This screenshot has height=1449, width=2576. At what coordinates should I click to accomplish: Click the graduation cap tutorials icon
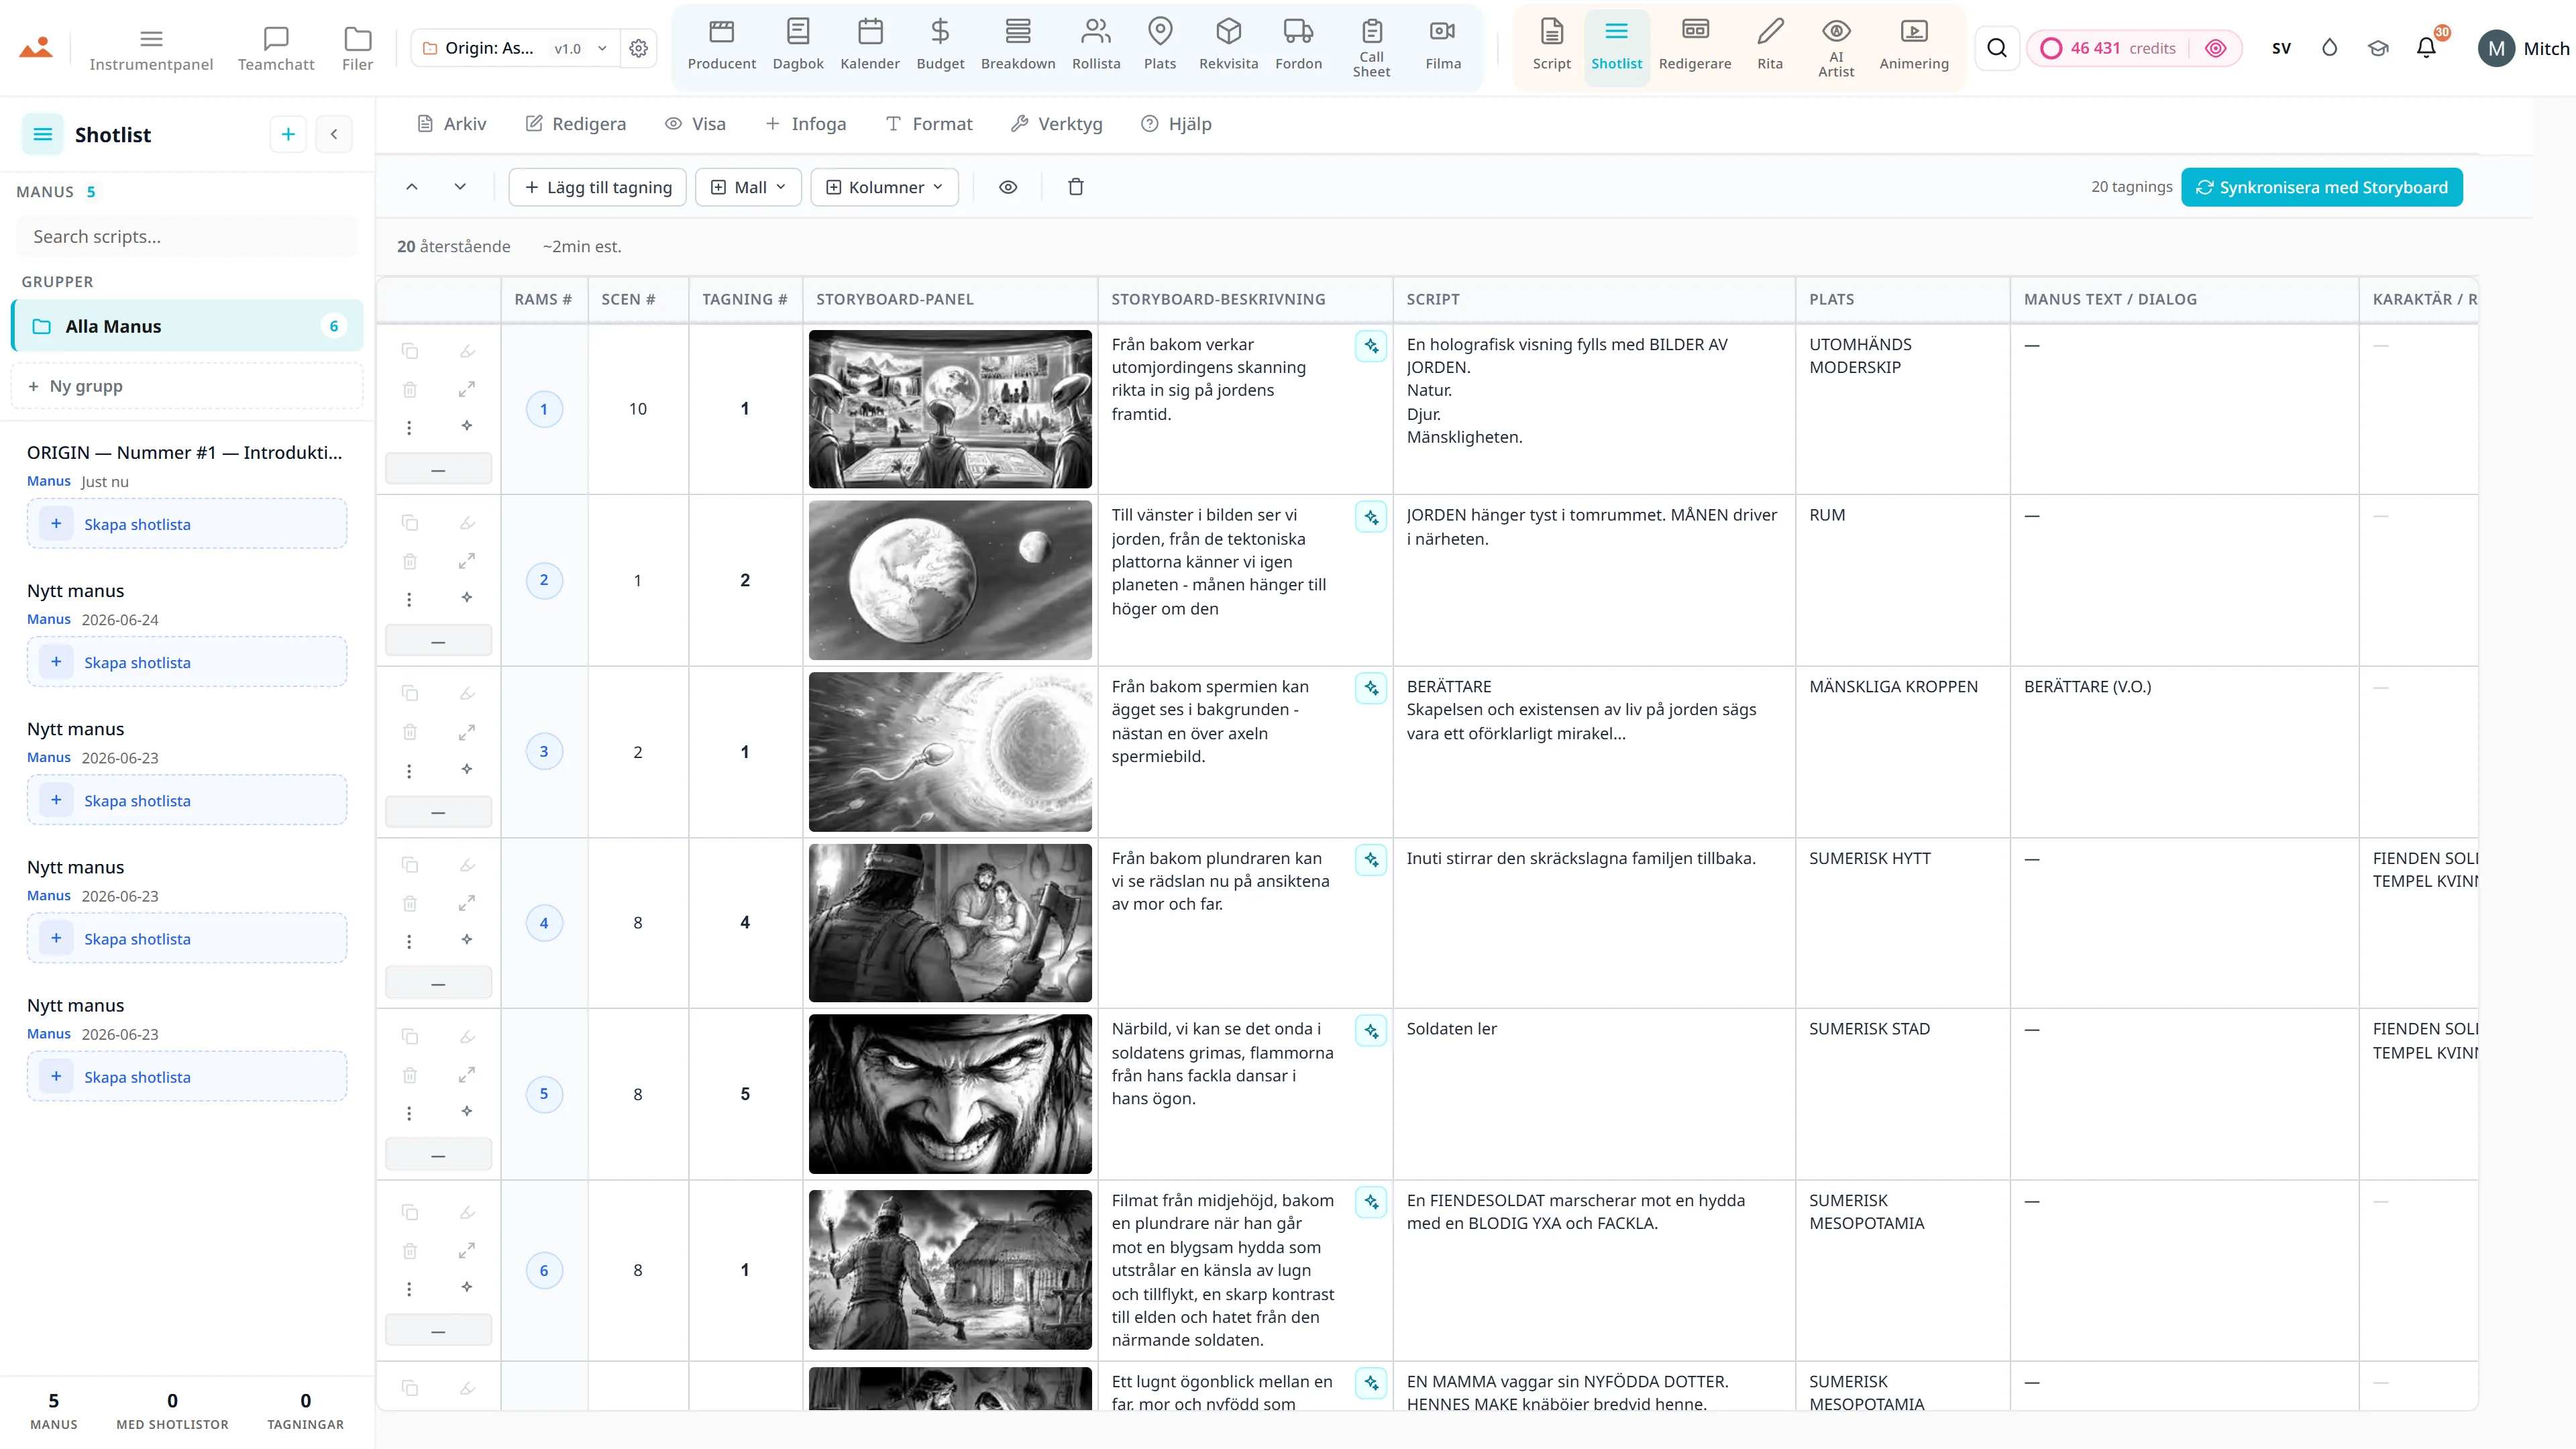[x=2378, y=48]
